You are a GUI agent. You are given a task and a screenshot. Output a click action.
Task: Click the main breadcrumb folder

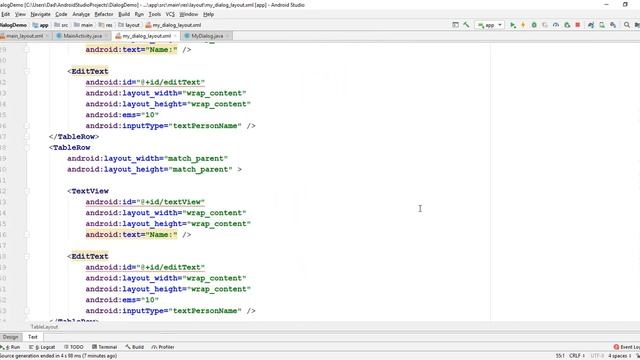84,25
